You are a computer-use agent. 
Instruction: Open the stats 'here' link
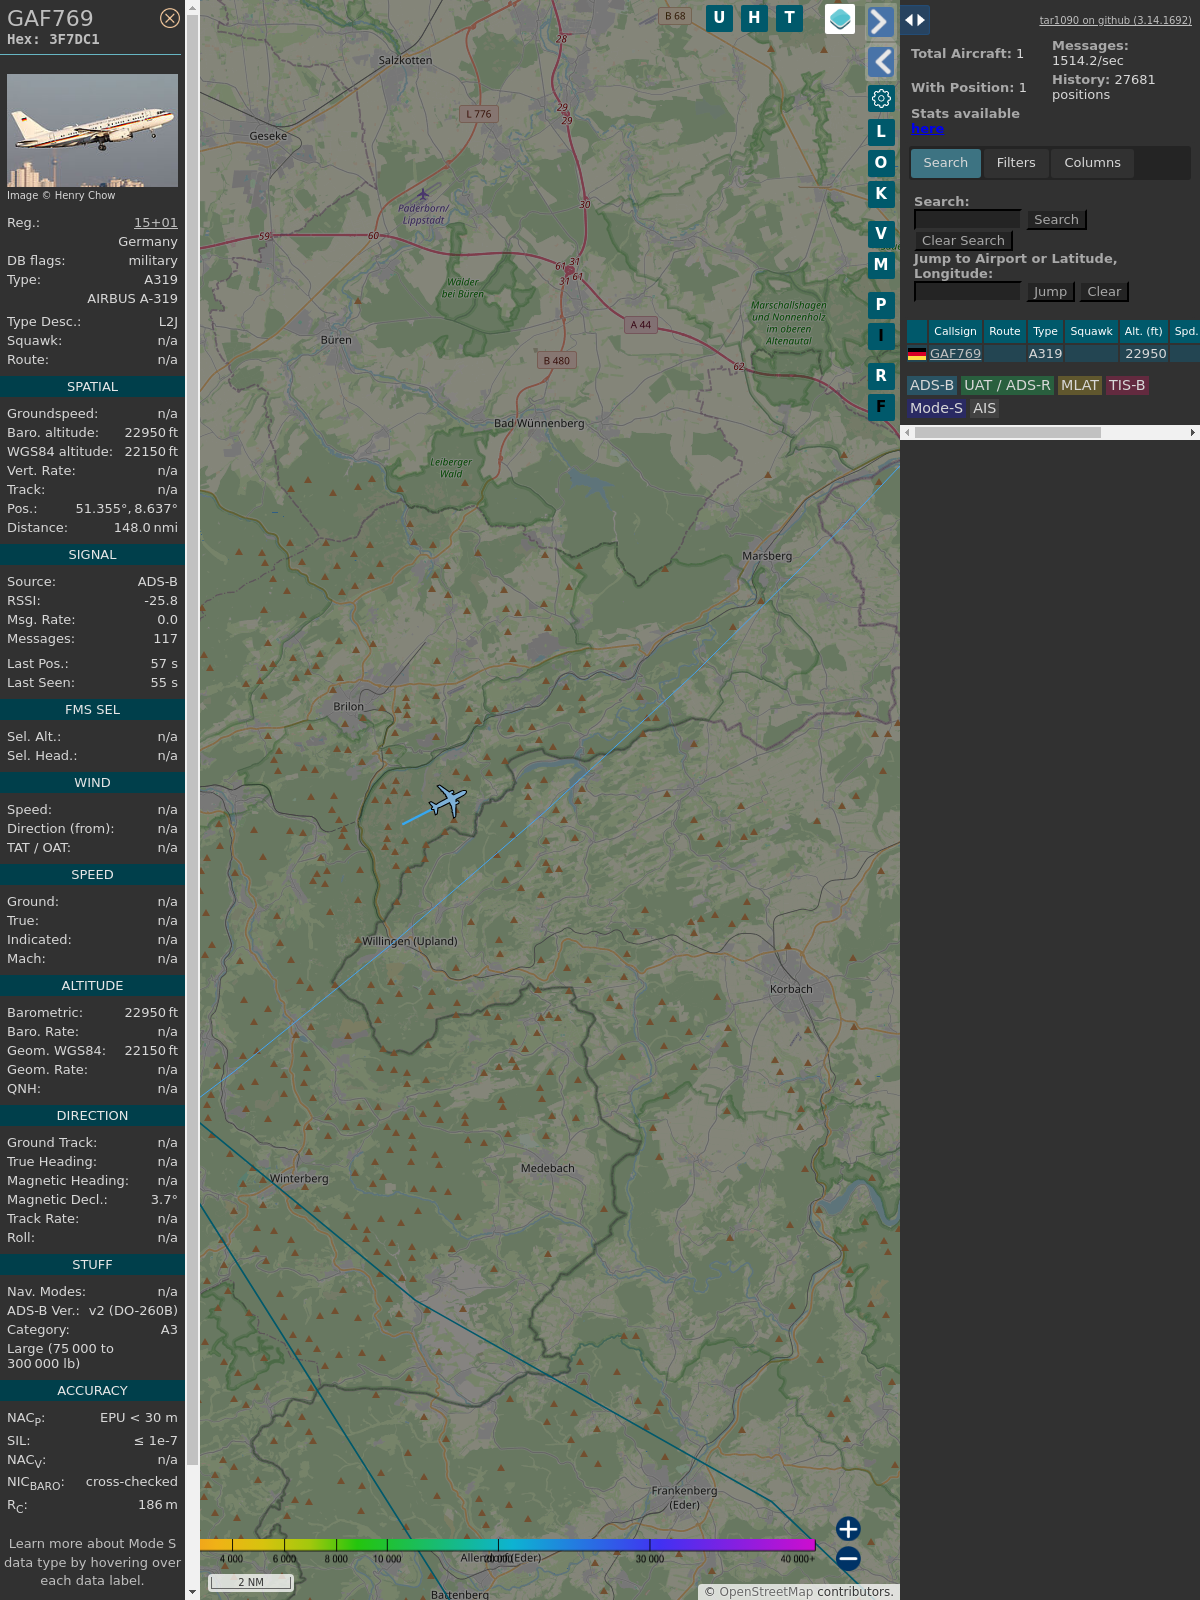coord(927,129)
